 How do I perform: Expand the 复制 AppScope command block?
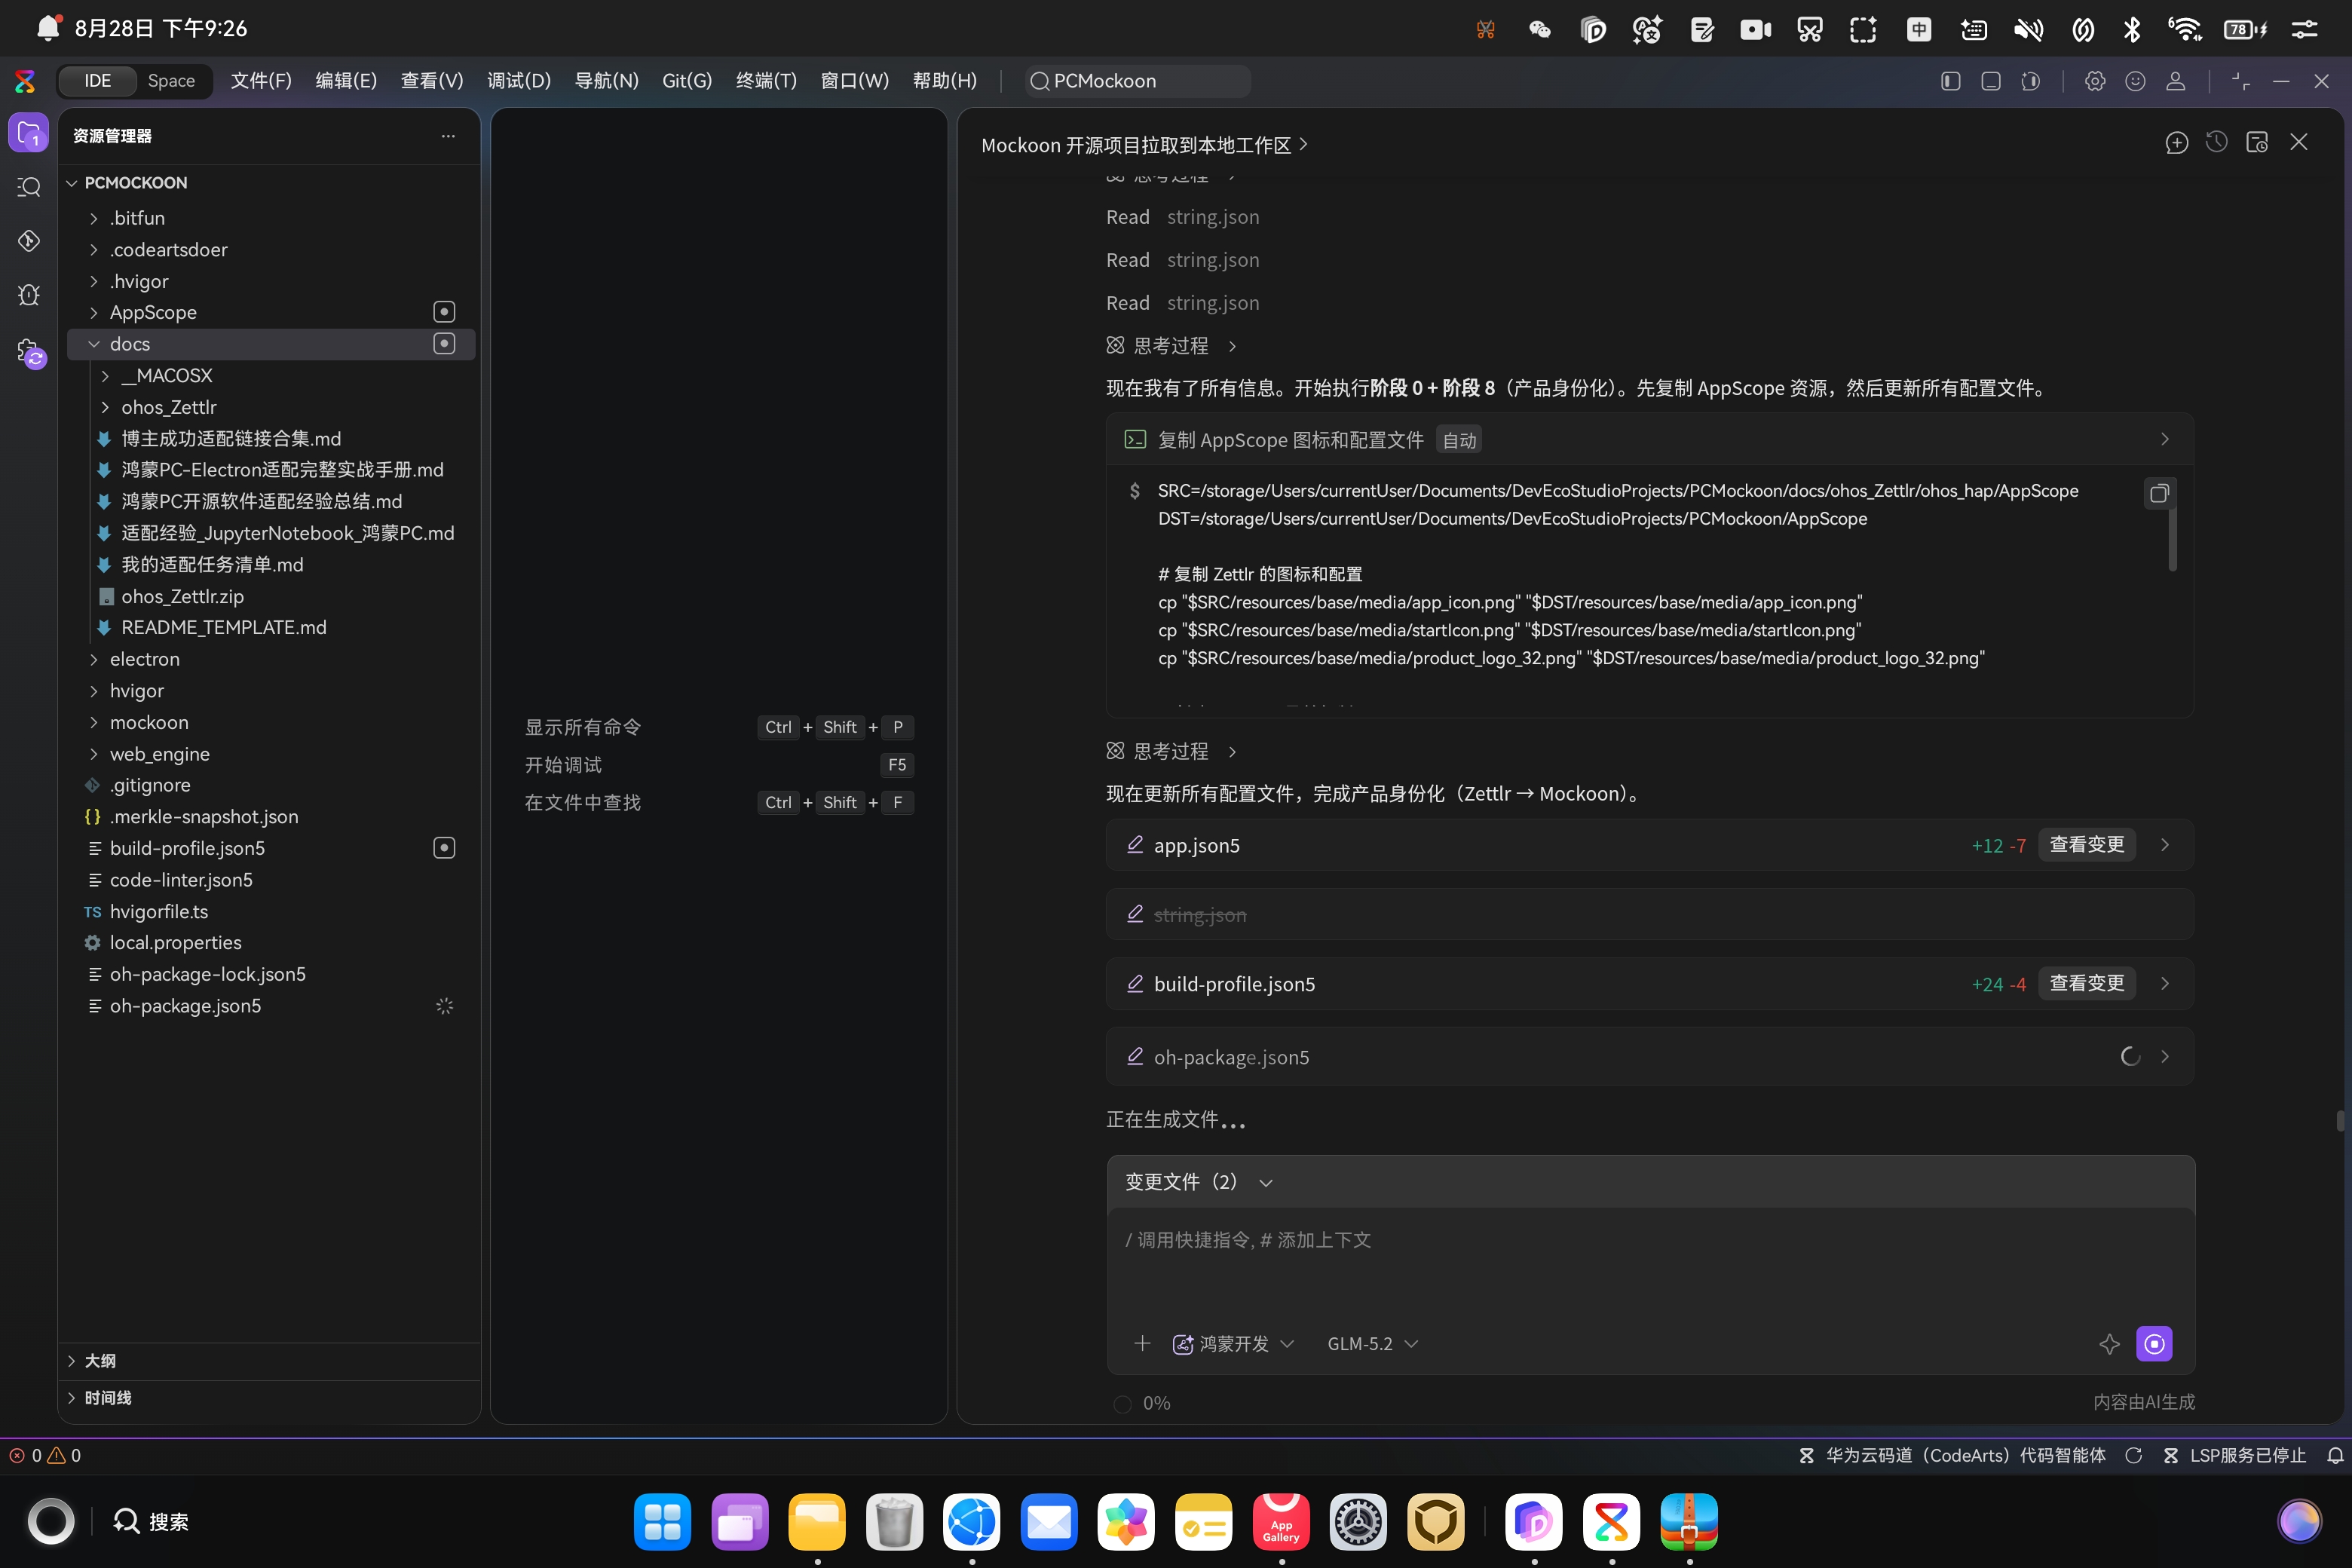pos(2164,440)
